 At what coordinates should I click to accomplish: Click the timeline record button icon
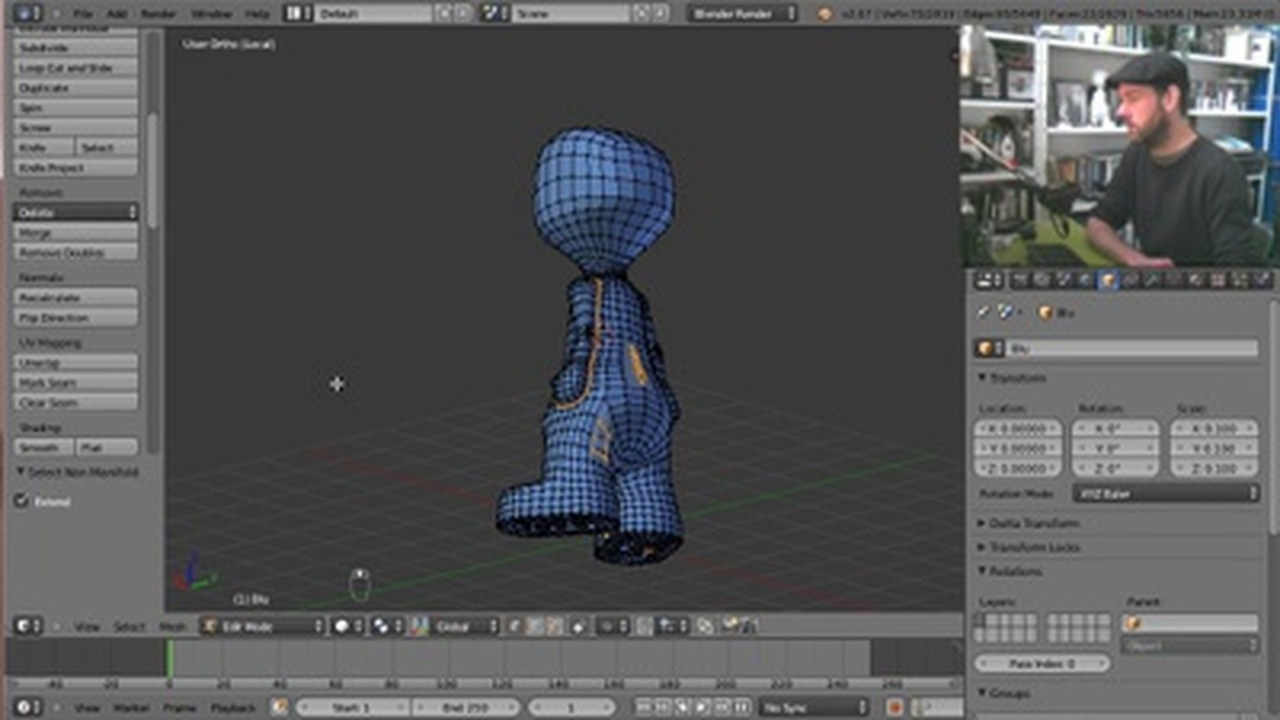[x=894, y=707]
